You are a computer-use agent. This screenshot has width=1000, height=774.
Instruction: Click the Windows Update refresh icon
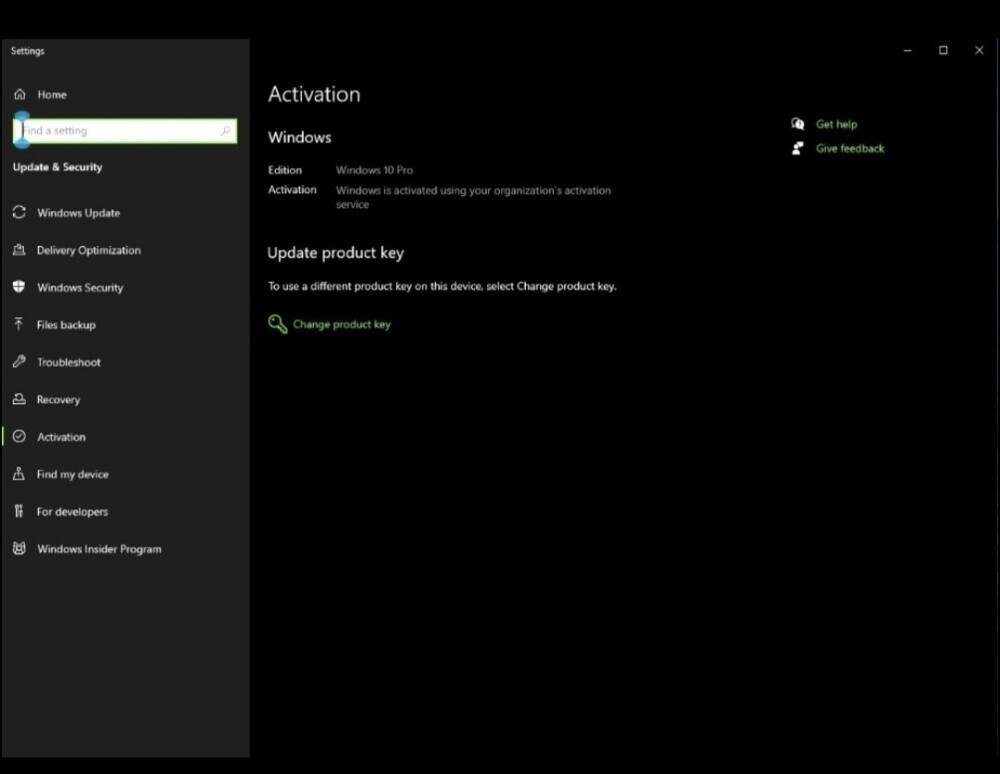pos(19,212)
